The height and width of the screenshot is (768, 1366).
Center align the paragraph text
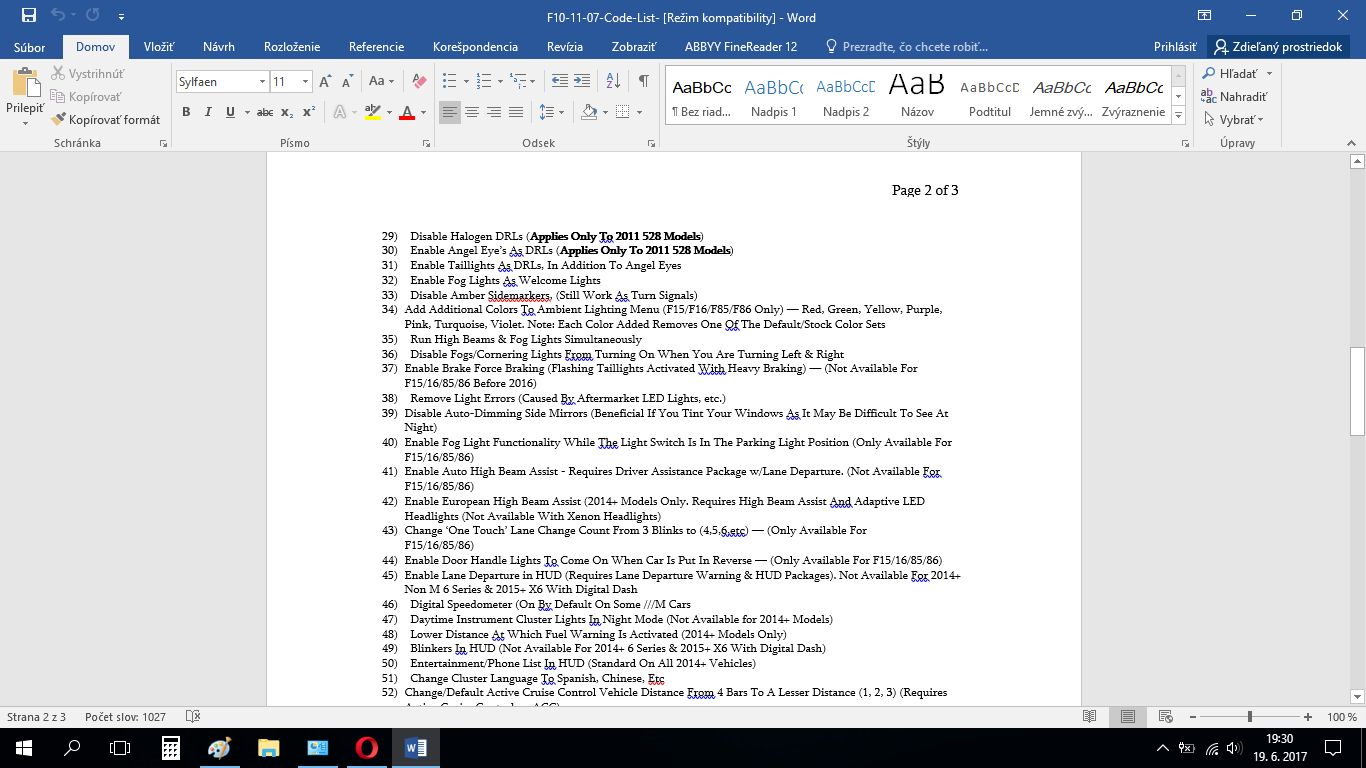(x=472, y=112)
